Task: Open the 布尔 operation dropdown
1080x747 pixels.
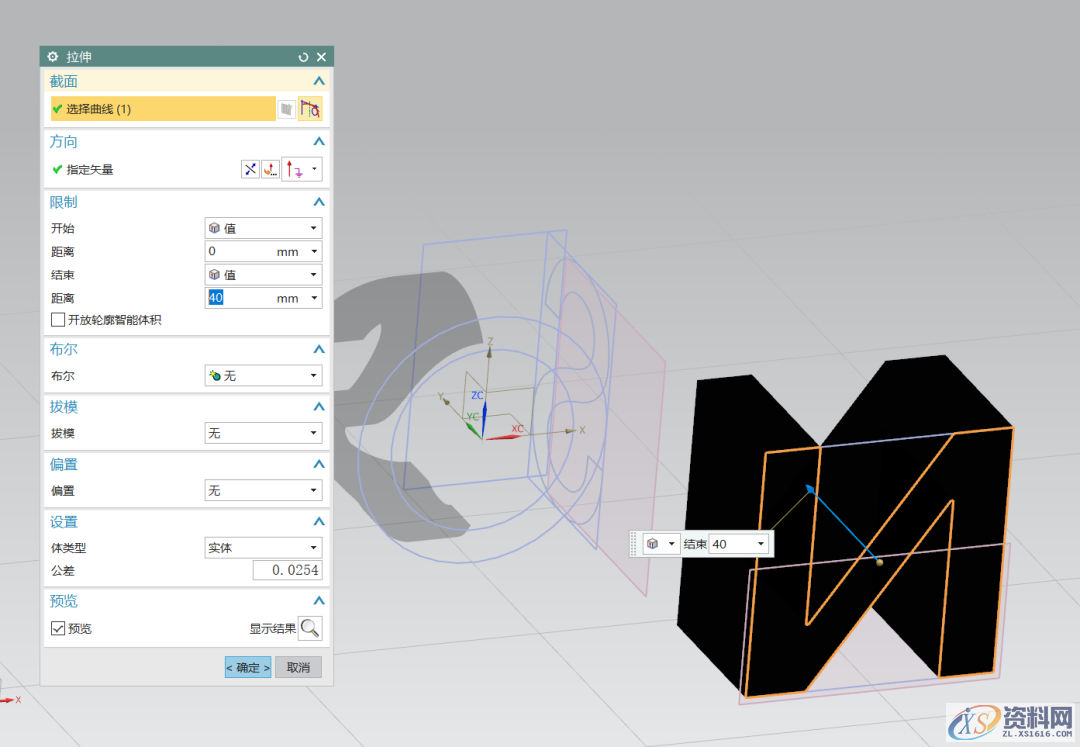Action: [263, 376]
